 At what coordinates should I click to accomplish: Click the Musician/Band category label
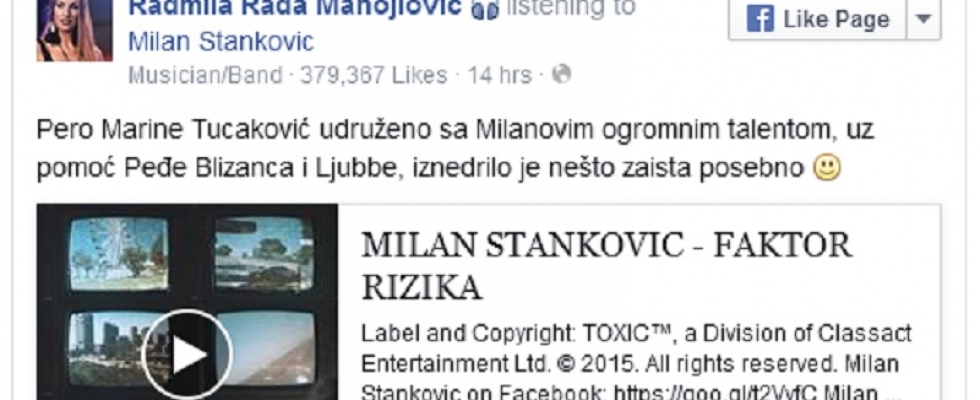[206, 76]
